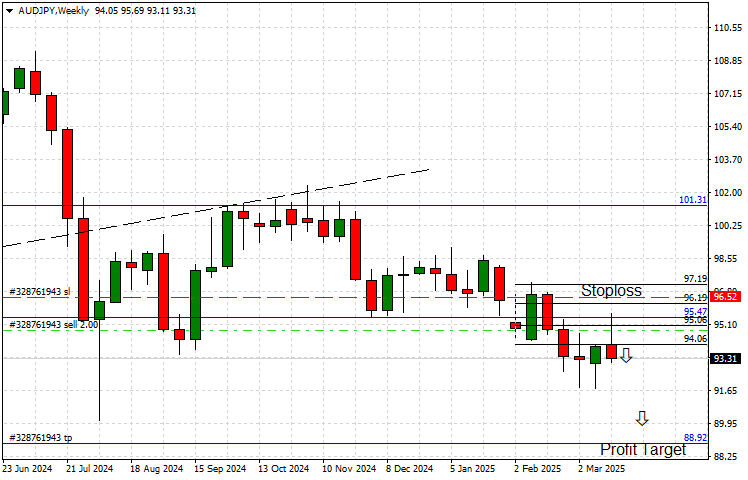
Task: Select the #328761943 sl order label
Action: point(40,292)
